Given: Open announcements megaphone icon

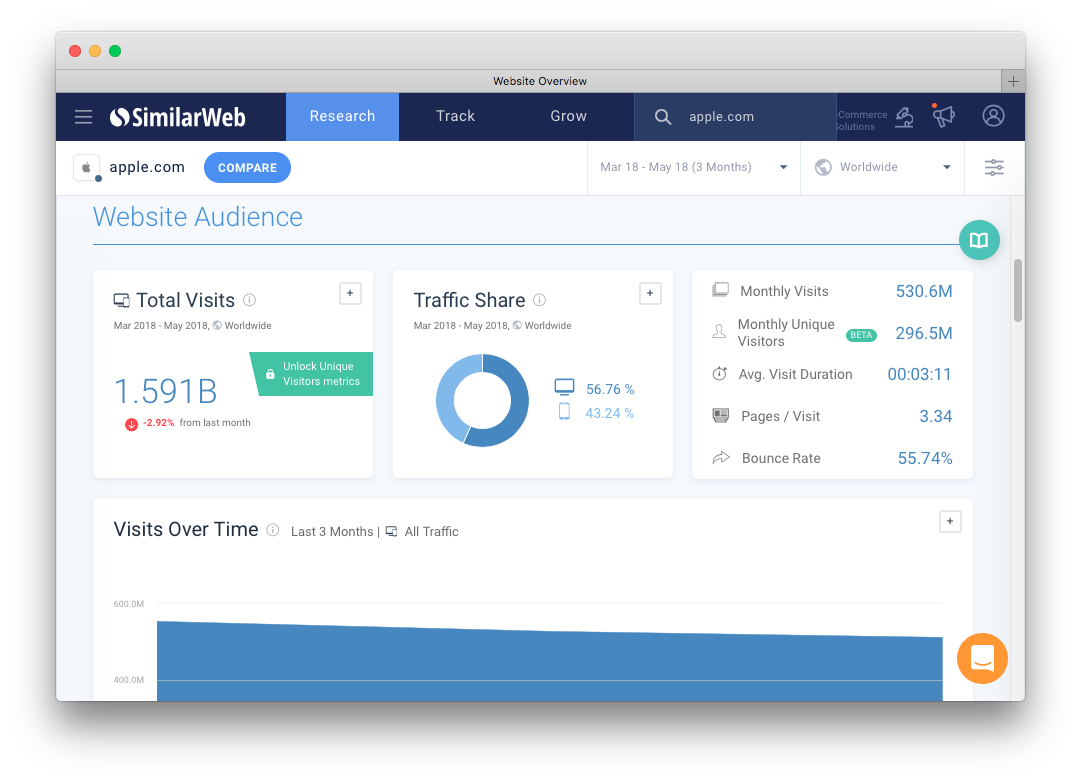Looking at the screenshot, I should click(943, 116).
